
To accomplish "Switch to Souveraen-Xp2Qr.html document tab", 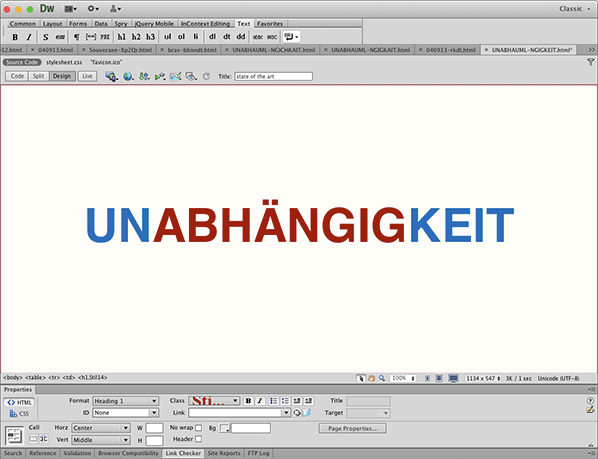I will (117, 50).
